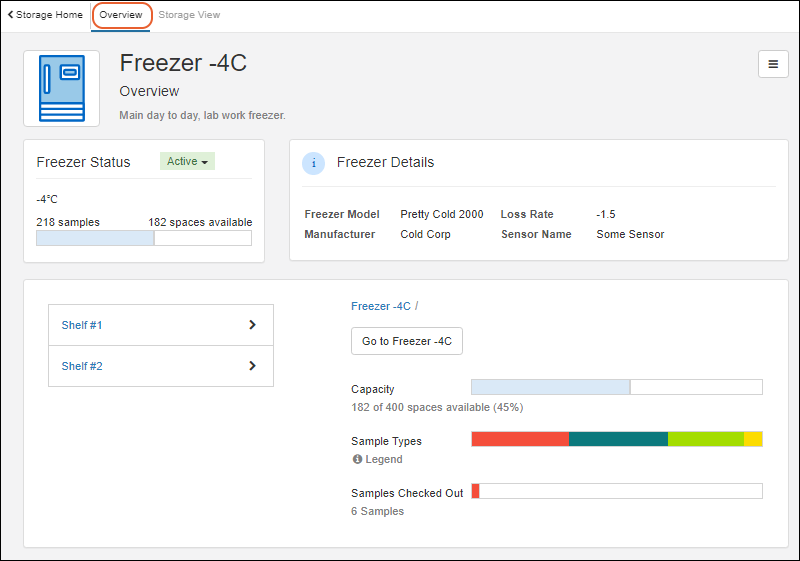
Task: Click the teal segment of Sample Types bar
Action: click(618, 439)
